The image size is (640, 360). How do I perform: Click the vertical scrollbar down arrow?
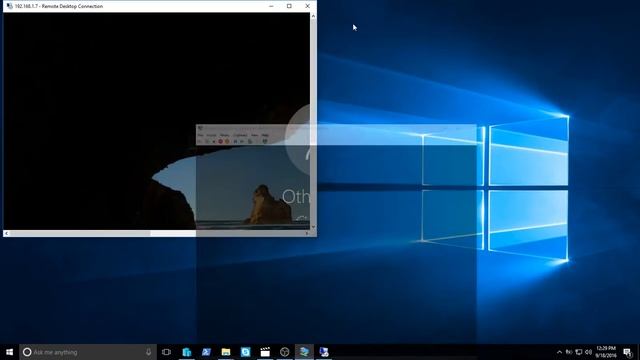pyautogui.click(x=313, y=227)
